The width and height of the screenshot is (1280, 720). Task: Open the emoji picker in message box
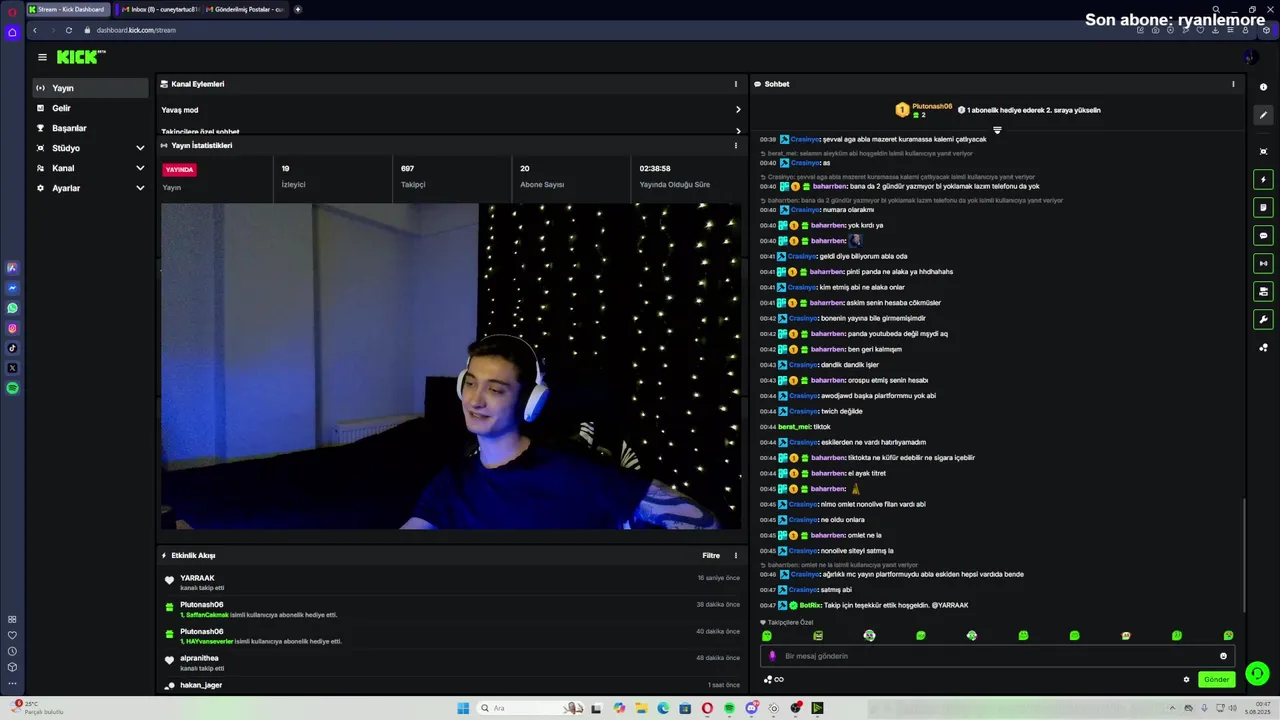click(1223, 656)
